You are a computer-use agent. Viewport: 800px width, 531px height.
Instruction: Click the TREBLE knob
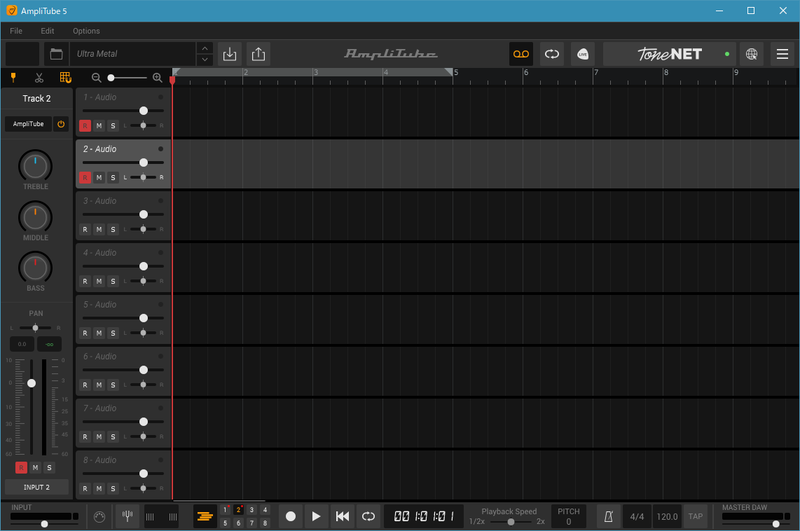pyautogui.click(x=35, y=166)
